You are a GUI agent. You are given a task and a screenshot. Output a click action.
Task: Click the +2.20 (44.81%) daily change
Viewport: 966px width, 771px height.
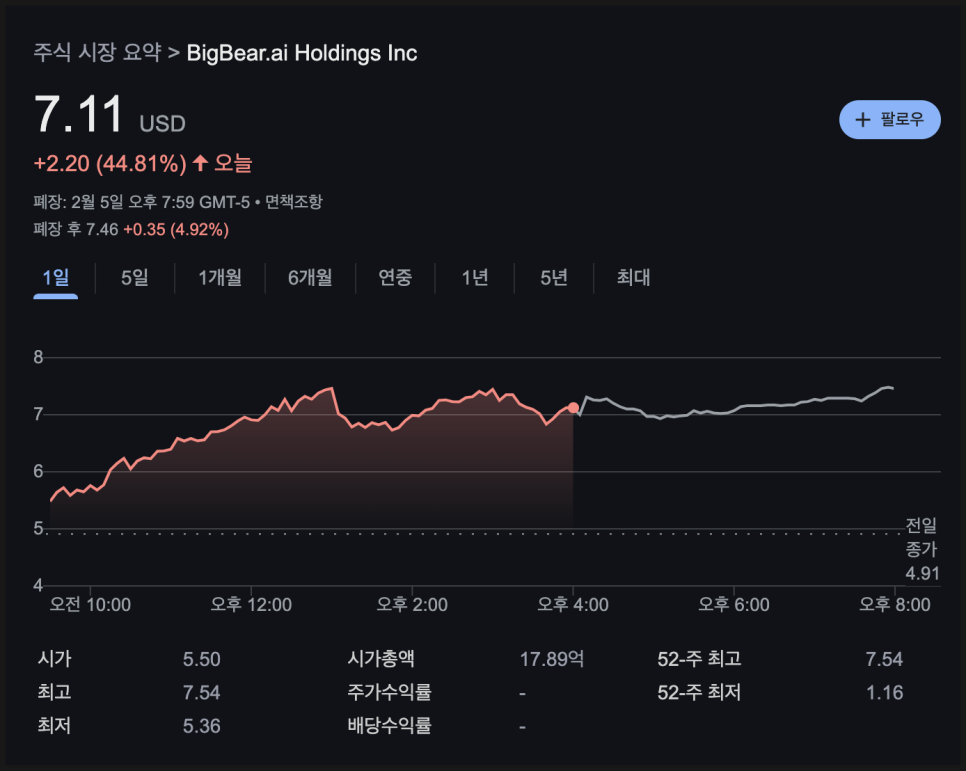pyautogui.click(x=110, y=164)
